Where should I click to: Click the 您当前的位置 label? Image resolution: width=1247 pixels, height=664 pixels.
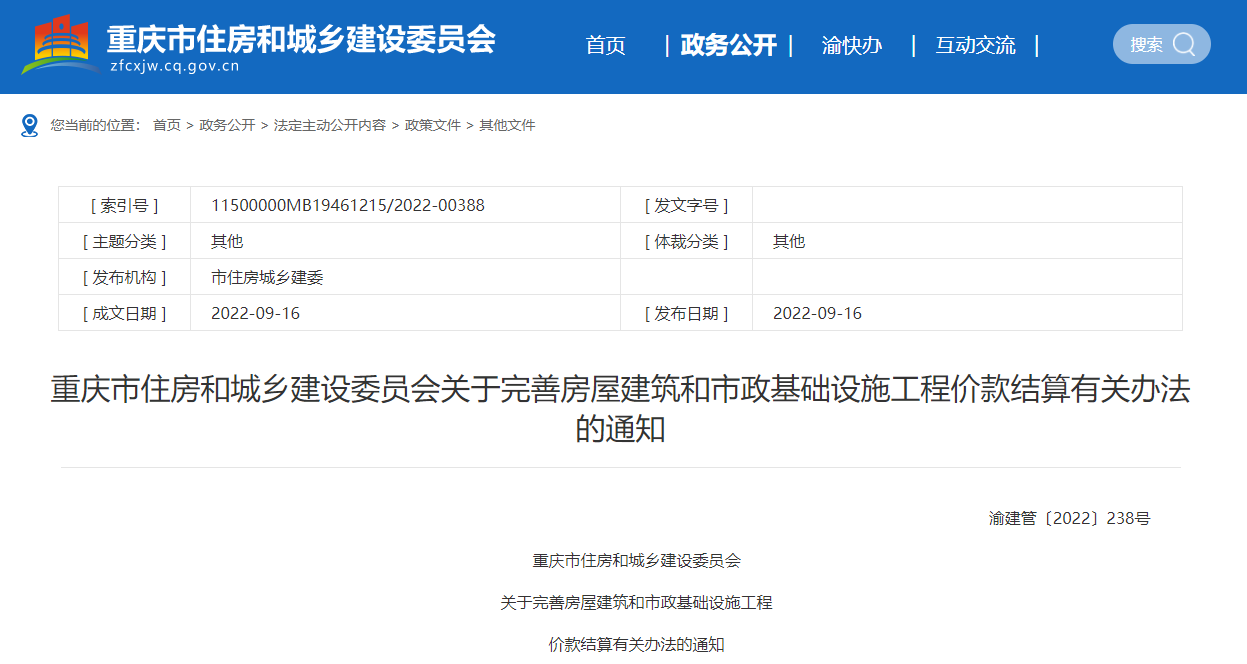click(x=95, y=125)
